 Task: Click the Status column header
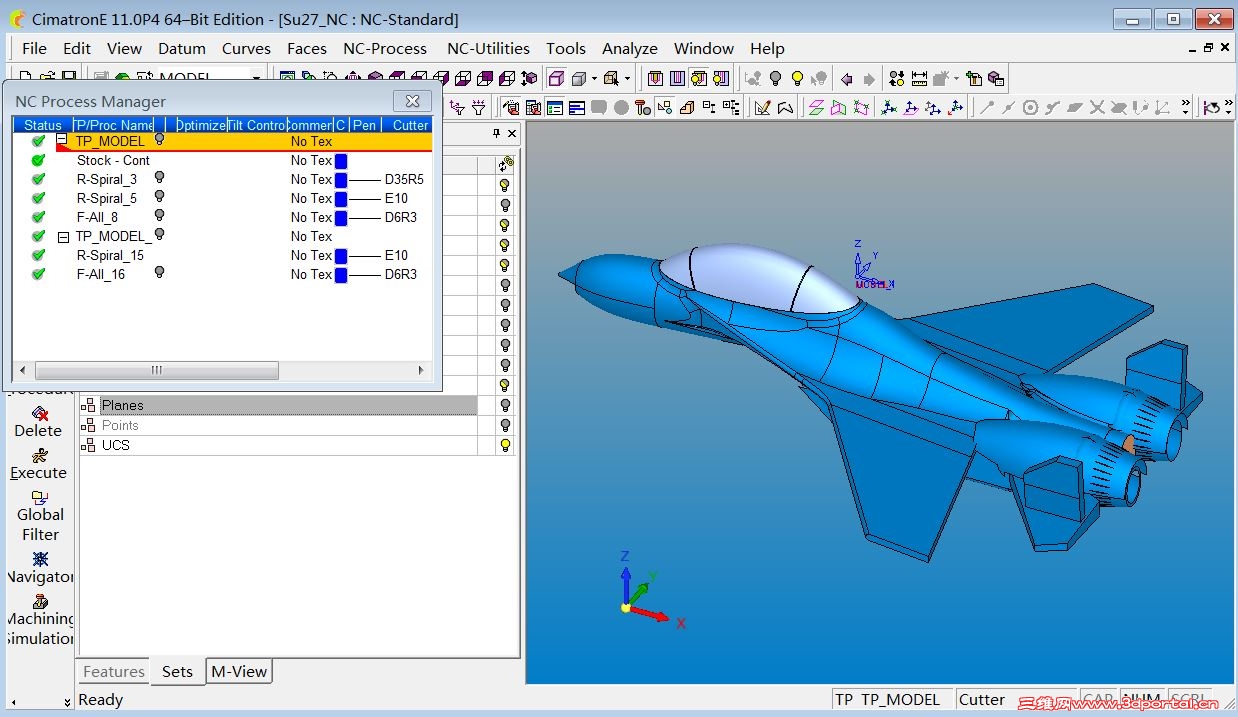tap(42, 125)
